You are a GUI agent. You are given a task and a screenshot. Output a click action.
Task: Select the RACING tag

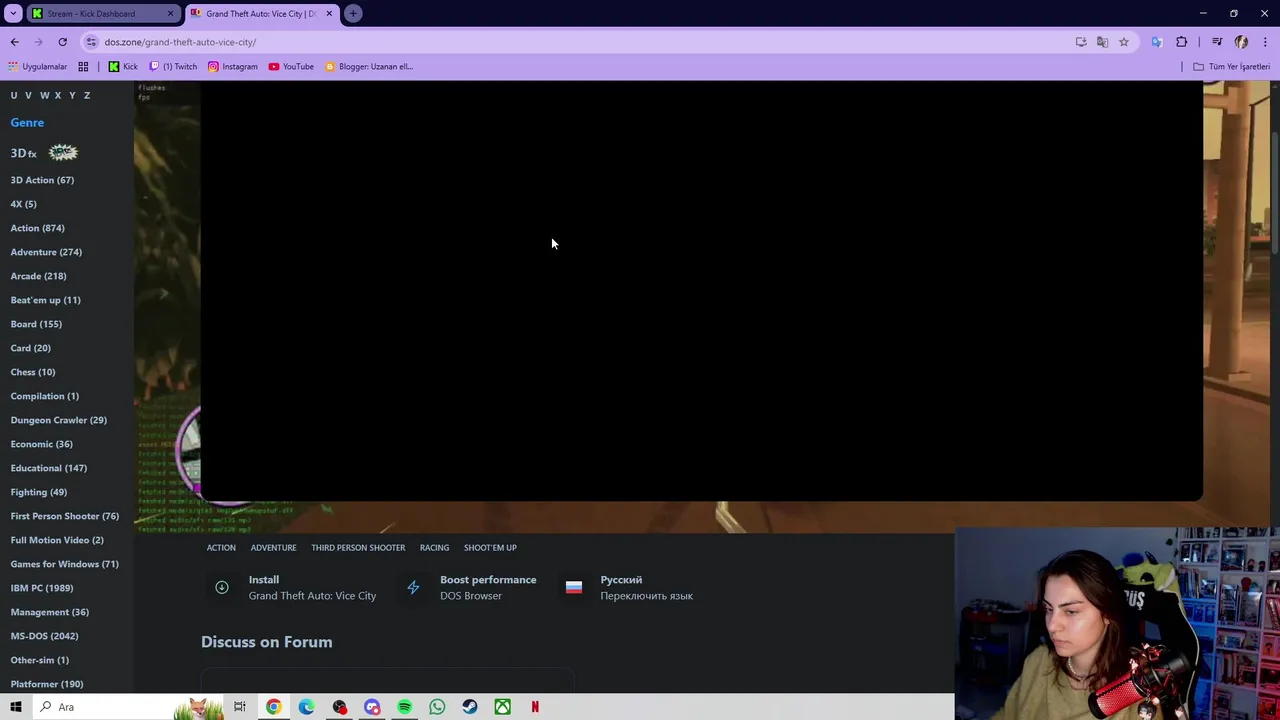(x=434, y=548)
